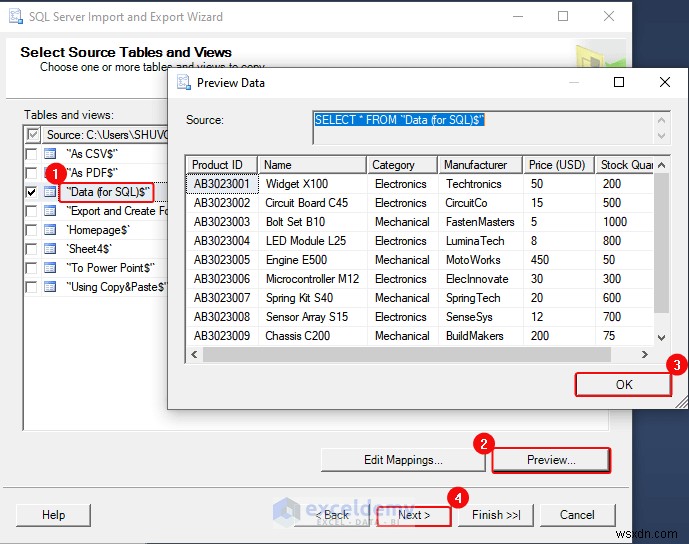Image resolution: width=689 pixels, height=544 pixels.
Task: Uncheck the 'Data (for SQL)$' checkbox
Action: click(31, 192)
